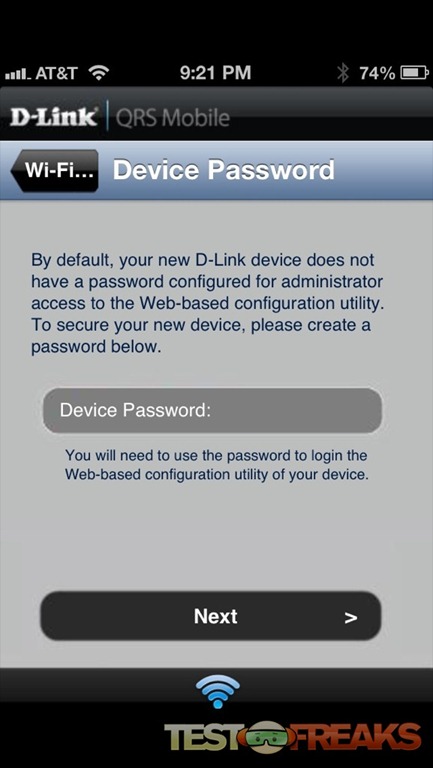
Task: Tap the Wi-Fi back button
Action: pos(54,170)
